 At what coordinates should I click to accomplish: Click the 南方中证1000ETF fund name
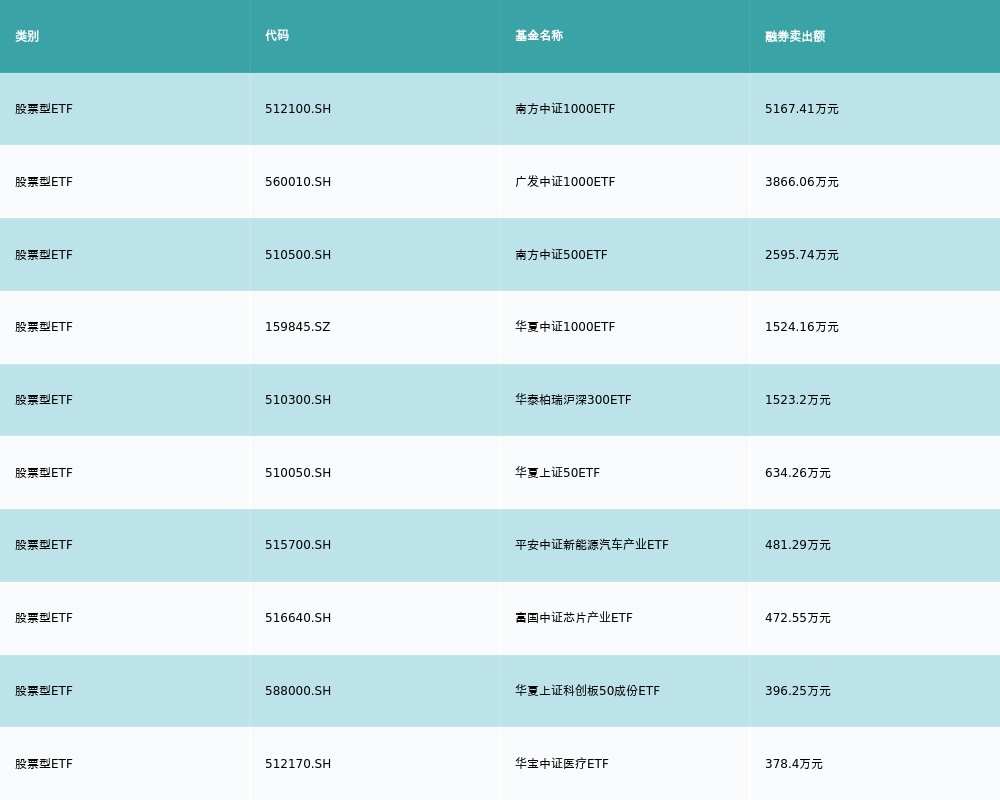(x=565, y=109)
